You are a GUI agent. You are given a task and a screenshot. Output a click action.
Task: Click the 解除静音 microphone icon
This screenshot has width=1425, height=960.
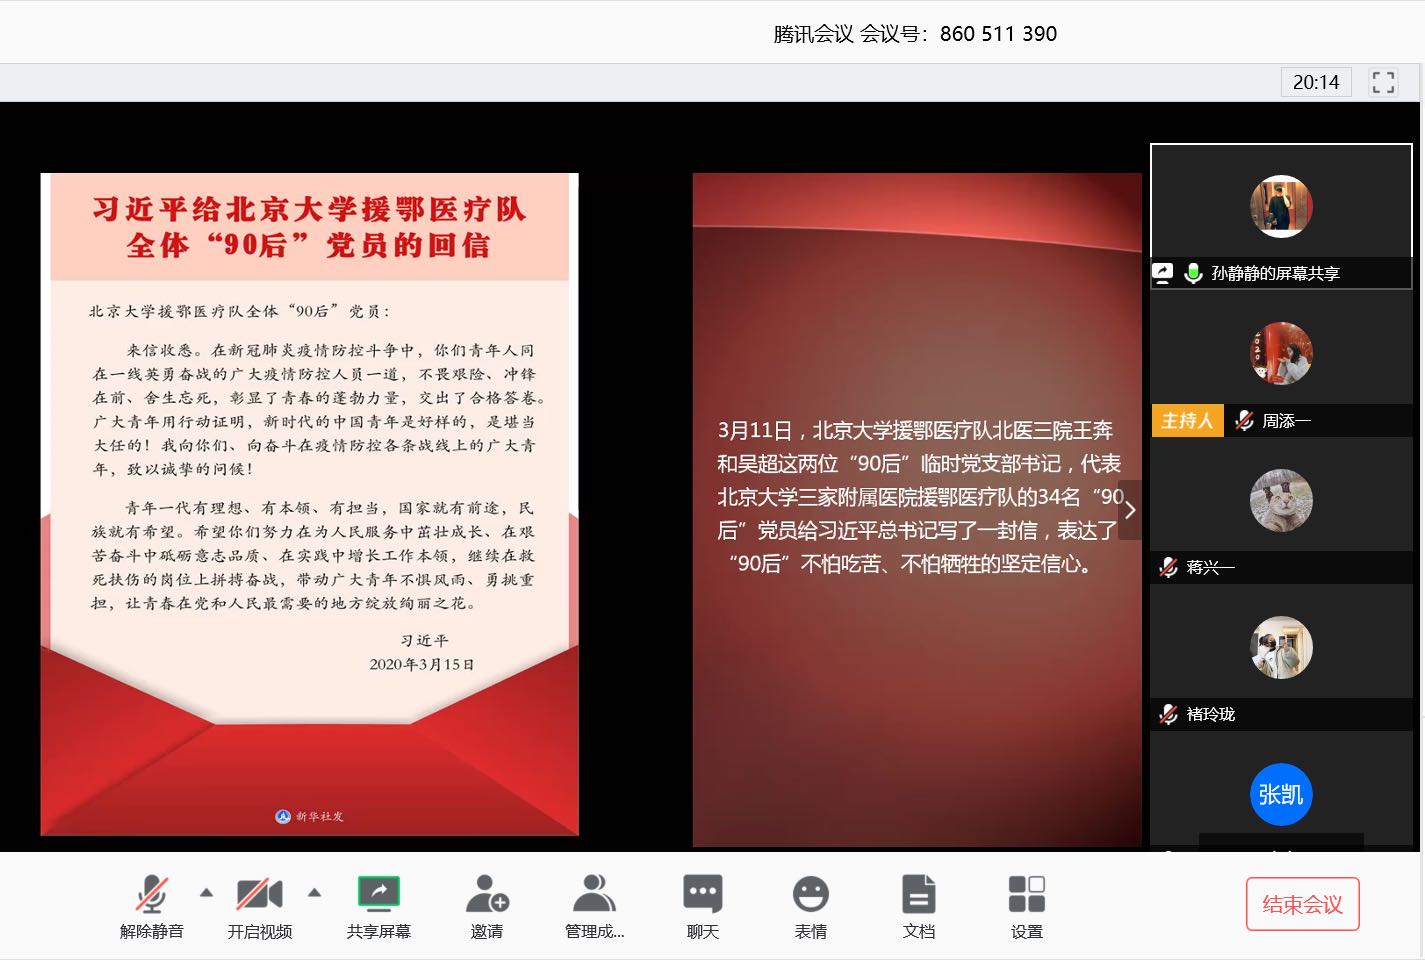[152, 893]
